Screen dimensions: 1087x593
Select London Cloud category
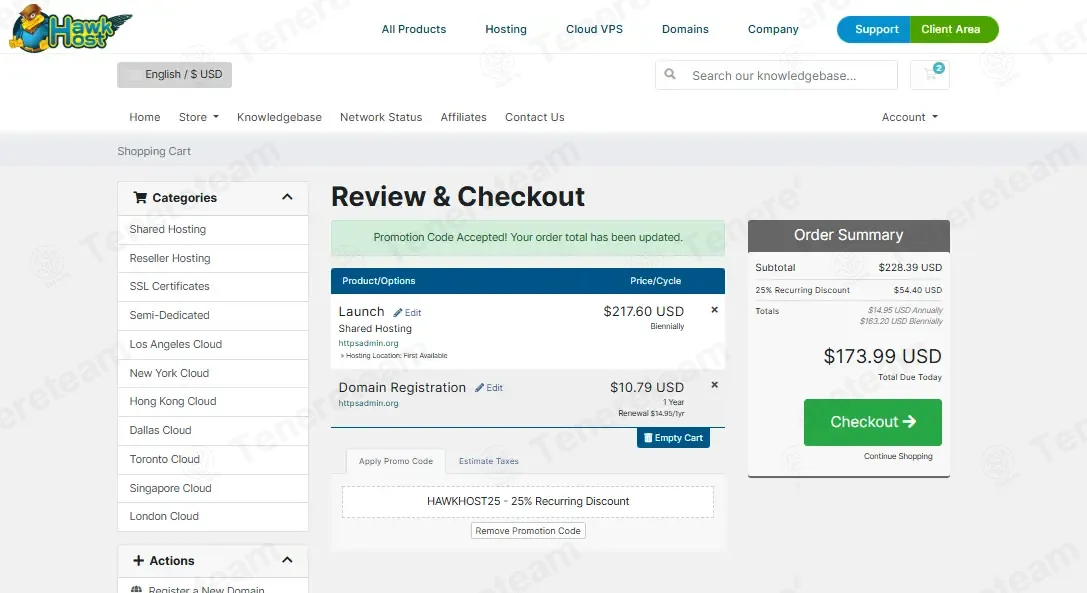[213, 517]
